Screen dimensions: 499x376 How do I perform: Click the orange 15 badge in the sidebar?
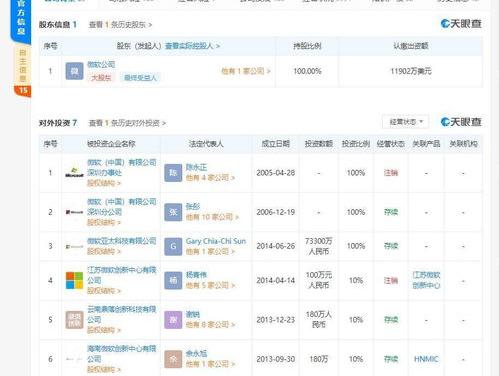coord(23,91)
